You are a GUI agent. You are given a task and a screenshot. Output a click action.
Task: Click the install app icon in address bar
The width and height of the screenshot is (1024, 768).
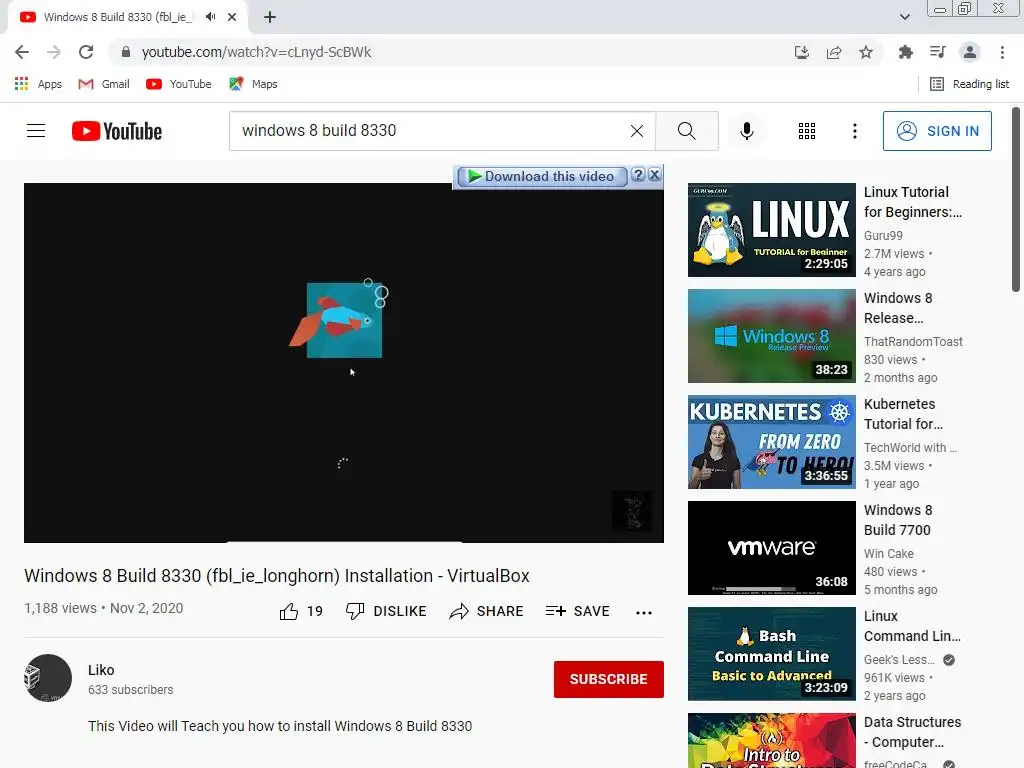pyautogui.click(x=802, y=52)
